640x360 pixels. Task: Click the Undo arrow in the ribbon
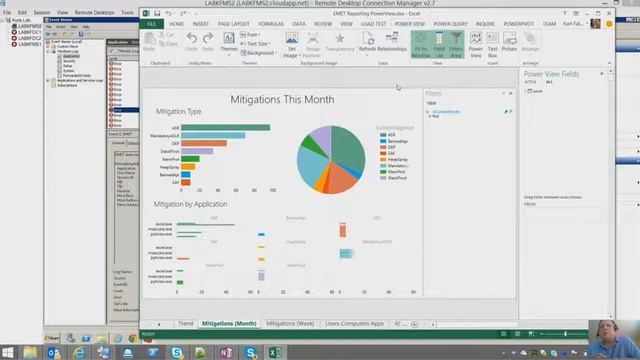tap(191, 38)
